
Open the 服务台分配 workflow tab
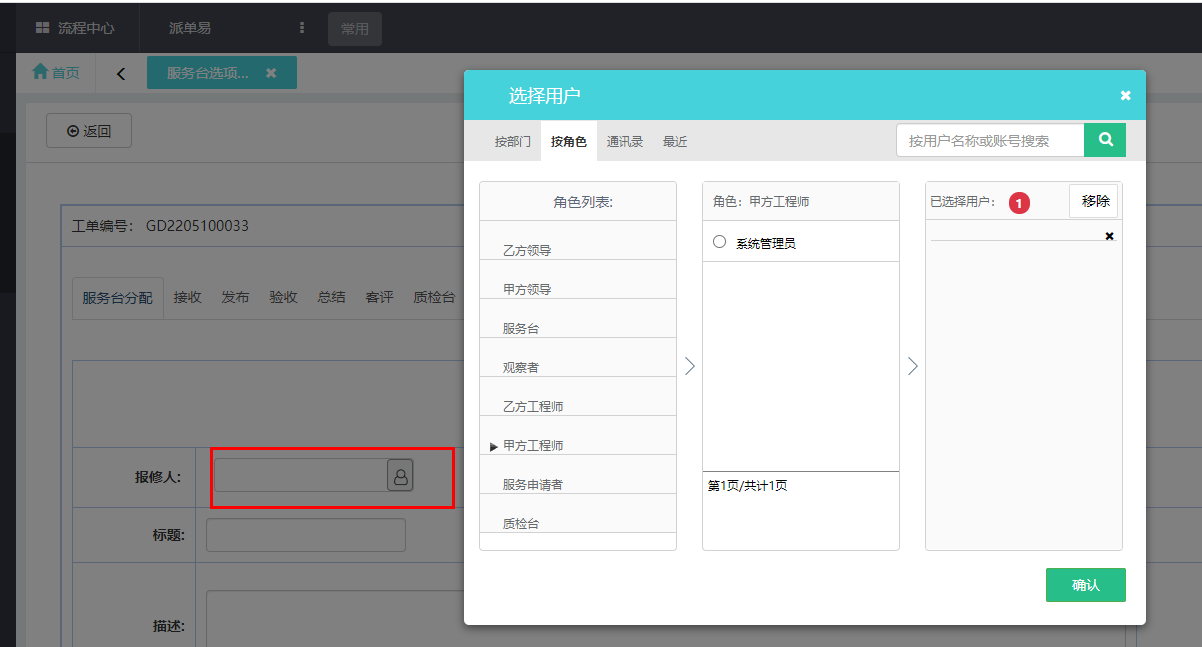coord(118,298)
